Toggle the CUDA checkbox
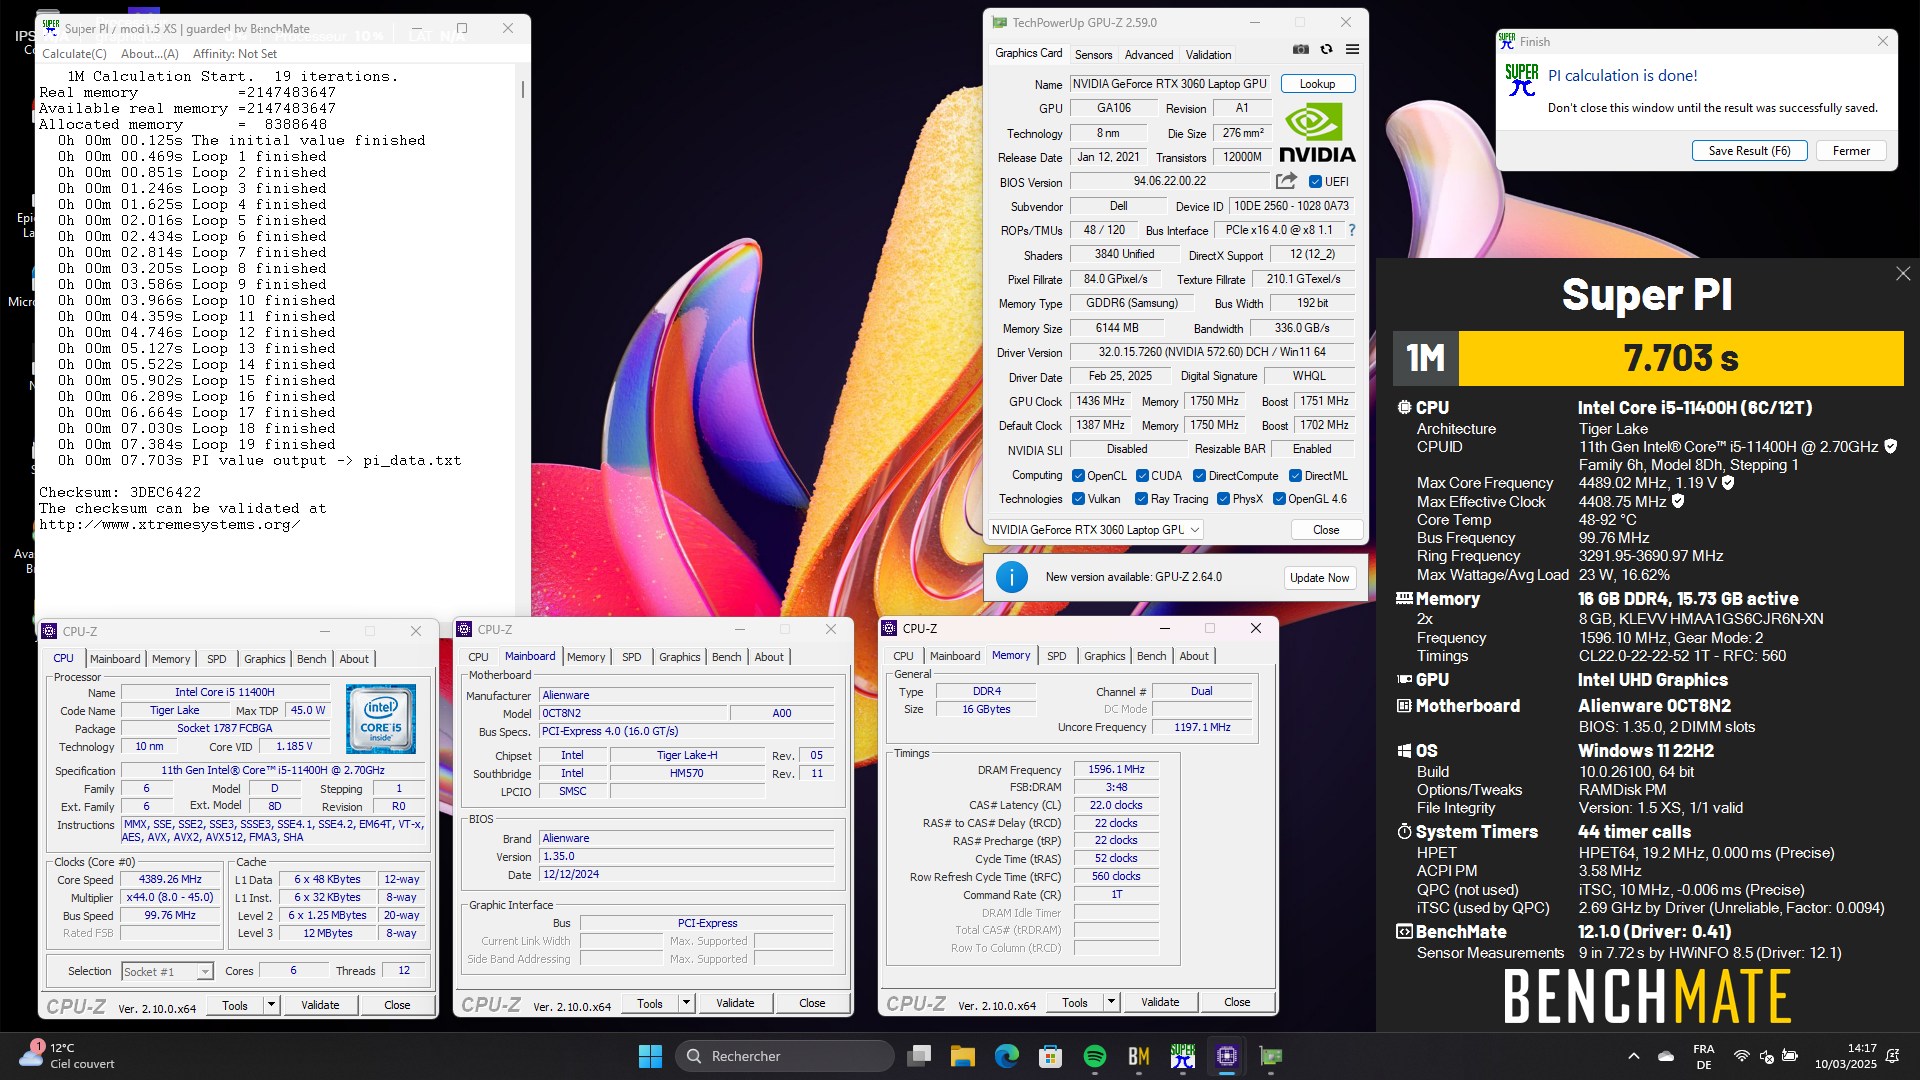Image resolution: width=1920 pixels, height=1080 pixels. point(1141,476)
